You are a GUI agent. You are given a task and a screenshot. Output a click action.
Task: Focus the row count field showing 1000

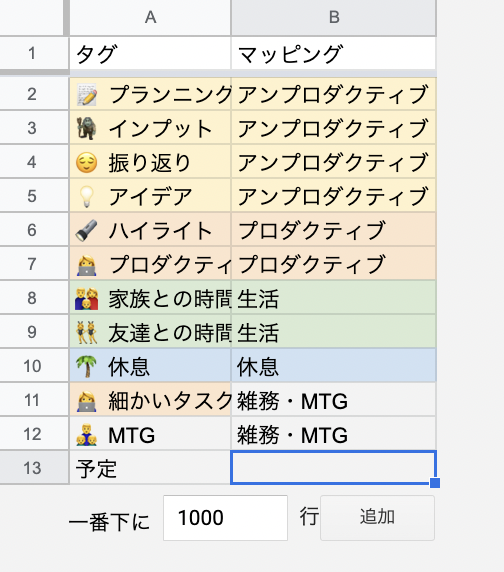(225, 518)
